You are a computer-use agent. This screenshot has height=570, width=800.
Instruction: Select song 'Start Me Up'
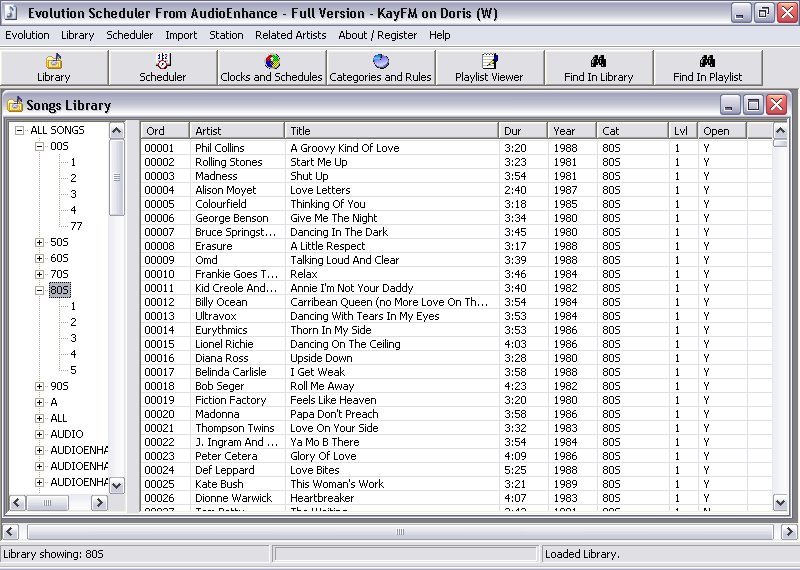(319, 162)
